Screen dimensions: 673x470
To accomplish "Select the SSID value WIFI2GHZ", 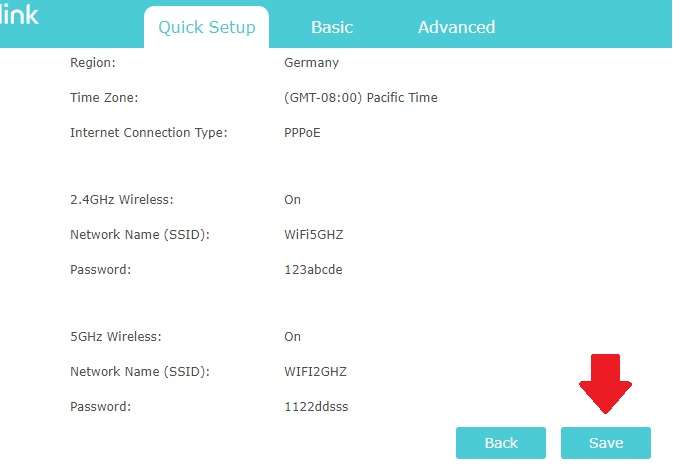I will tap(315, 371).
